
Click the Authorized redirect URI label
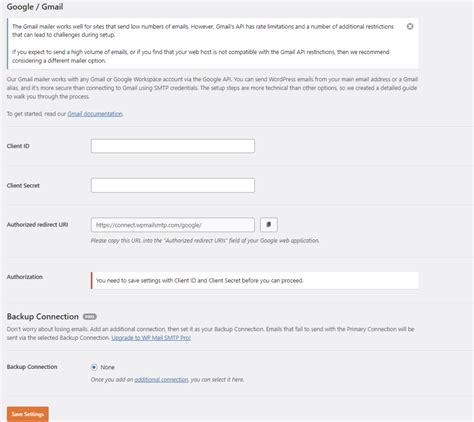click(37, 225)
